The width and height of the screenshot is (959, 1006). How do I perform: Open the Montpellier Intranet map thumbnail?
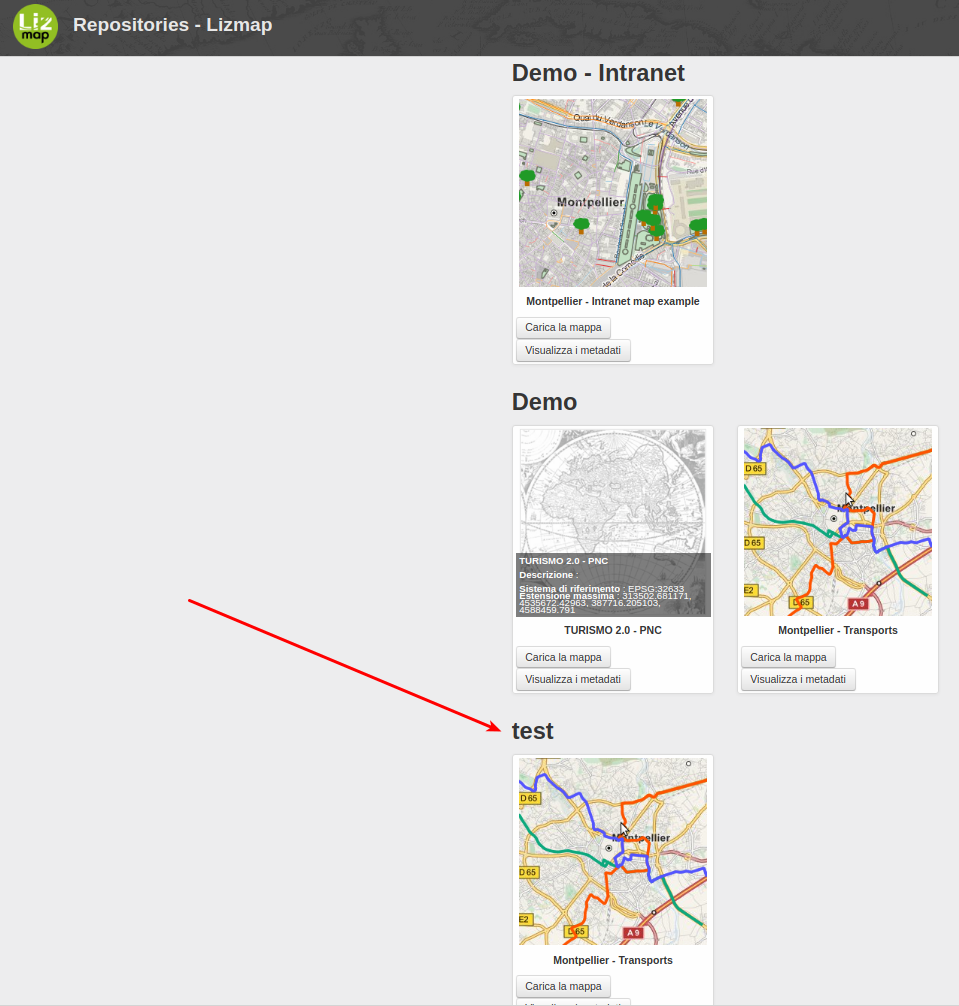(x=612, y=192)
